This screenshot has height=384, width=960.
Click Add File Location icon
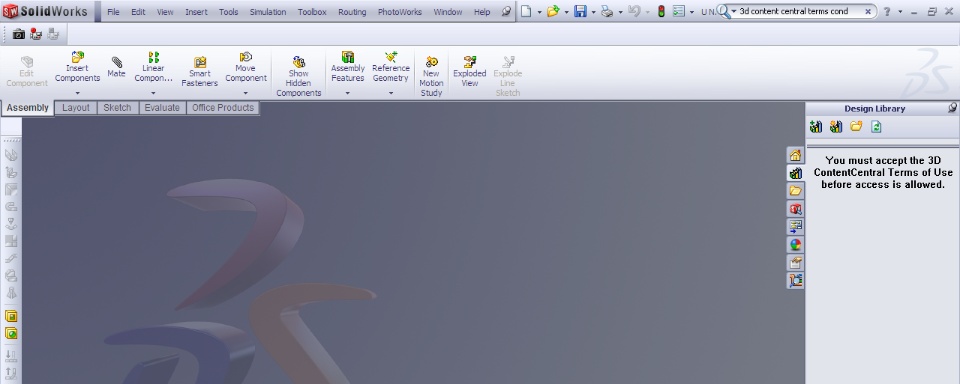tap(836, 127)
